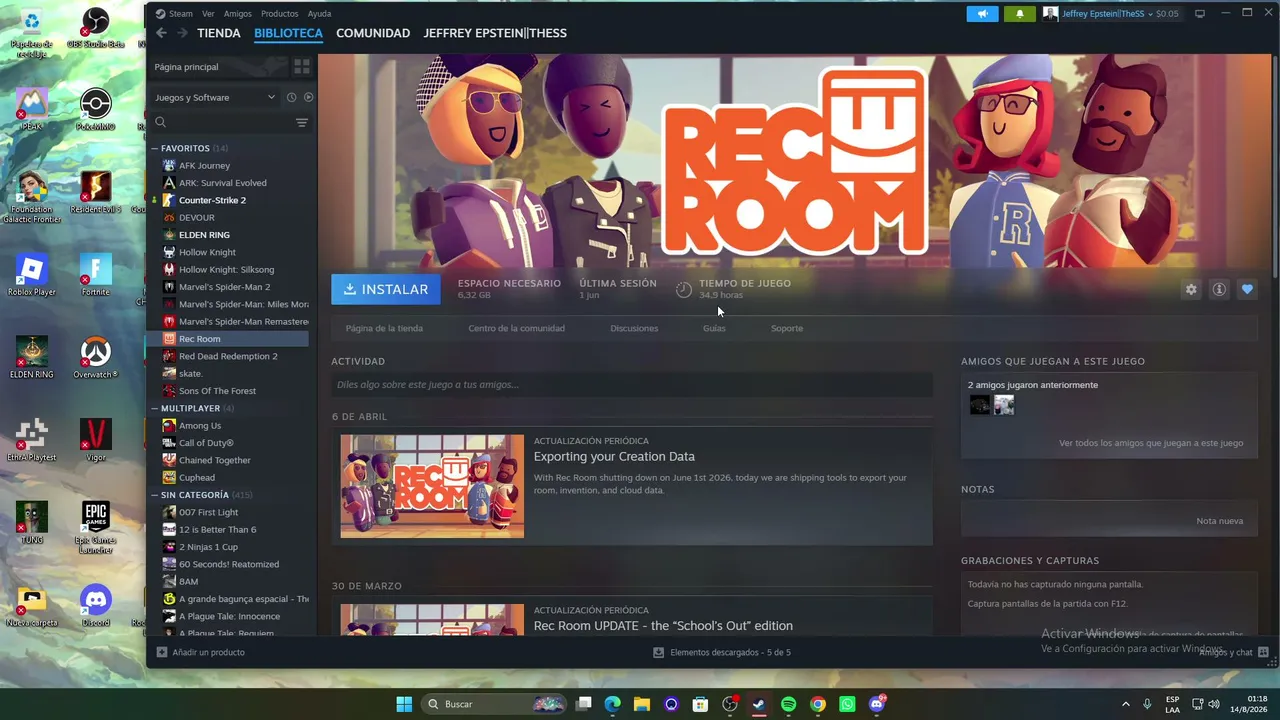Select the Epic Games Launcher desktop icon
The image size is (1280, 720).
pyautogui.click(x=95, y=527)
